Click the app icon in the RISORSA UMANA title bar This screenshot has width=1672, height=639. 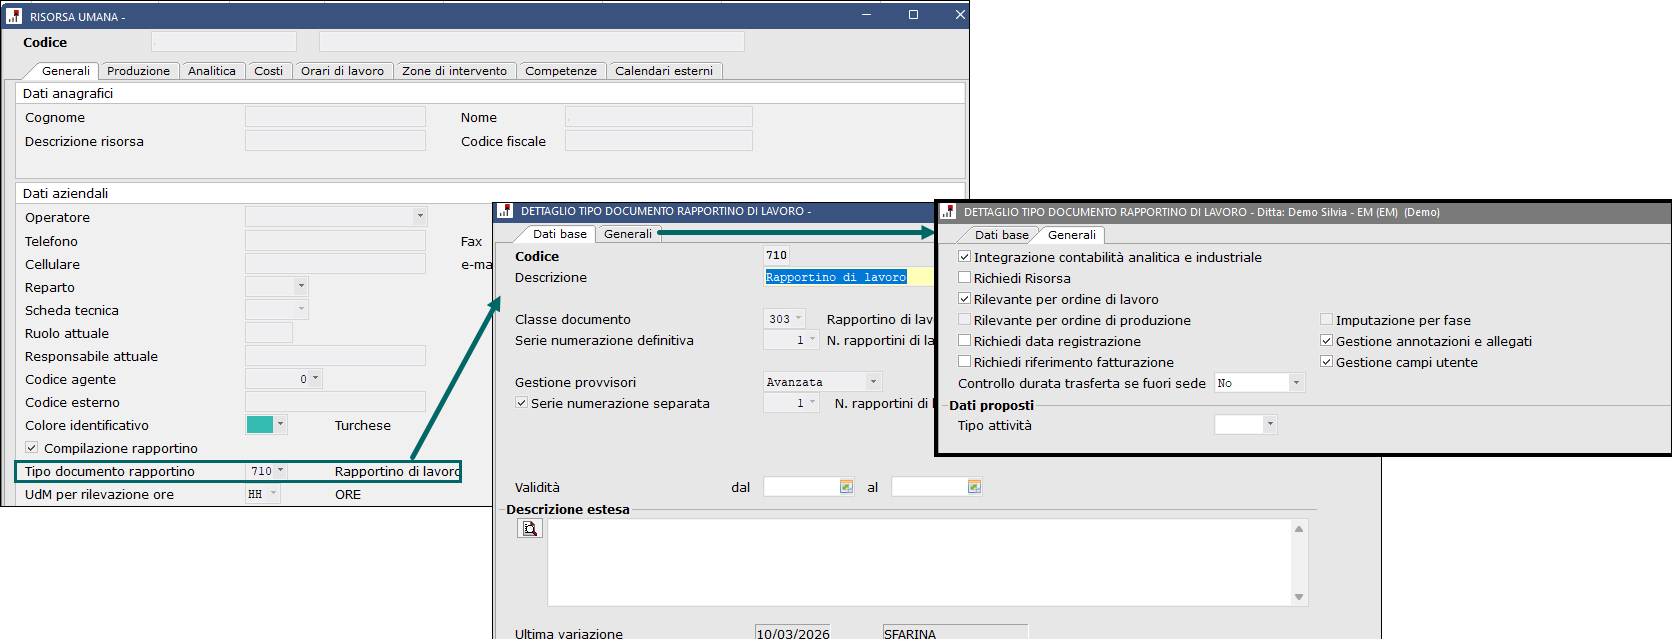(14, 16)
